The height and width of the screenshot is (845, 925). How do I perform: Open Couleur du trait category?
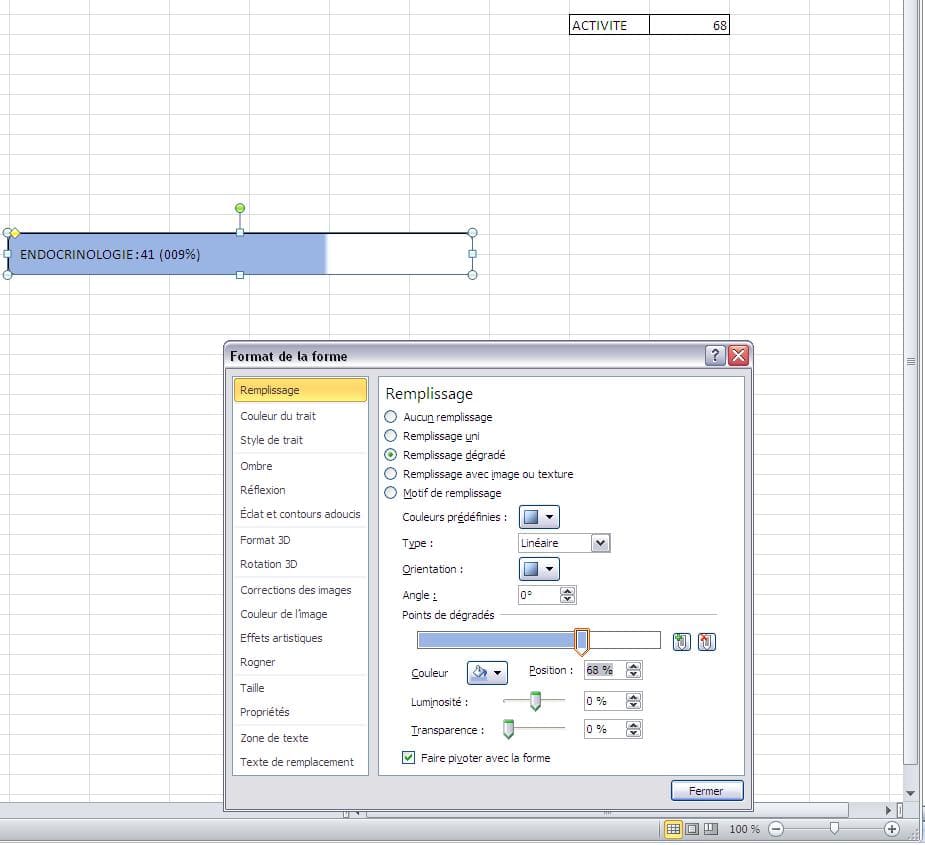click(278, 416)
